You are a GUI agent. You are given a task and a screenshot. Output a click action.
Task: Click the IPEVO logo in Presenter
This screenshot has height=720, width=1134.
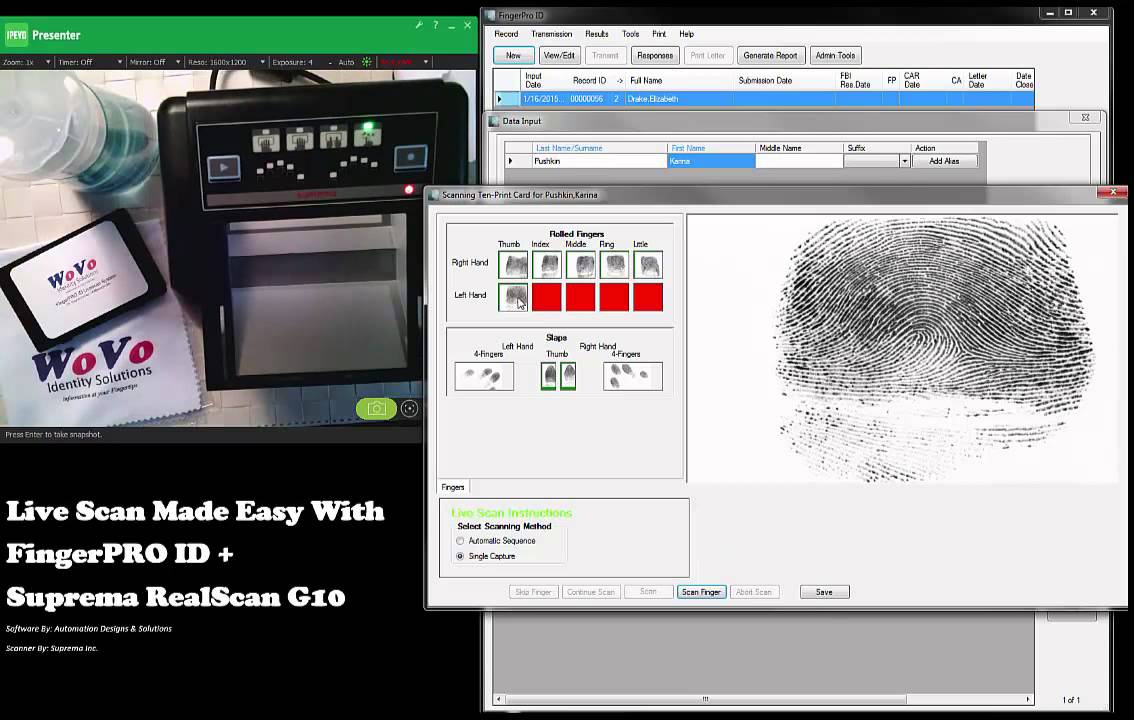coord(17,35)
